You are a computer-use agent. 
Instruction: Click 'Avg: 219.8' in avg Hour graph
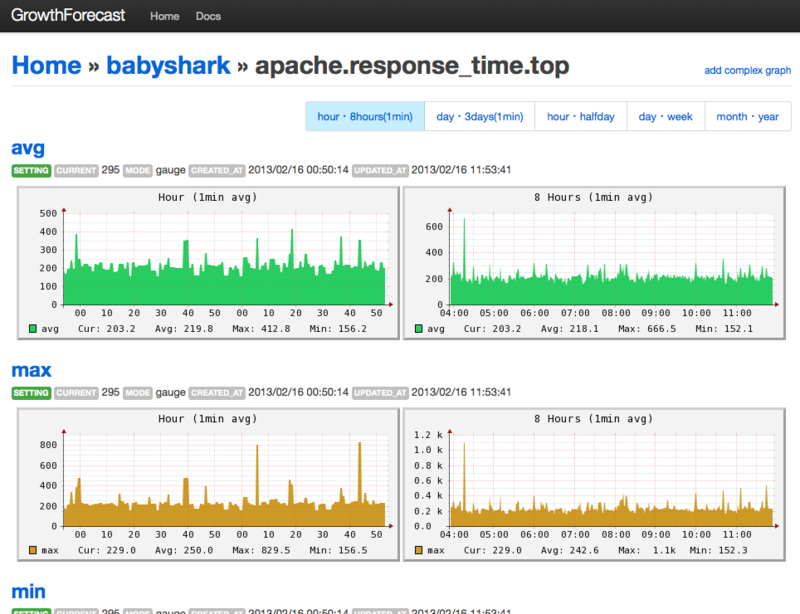pos(184,329)
